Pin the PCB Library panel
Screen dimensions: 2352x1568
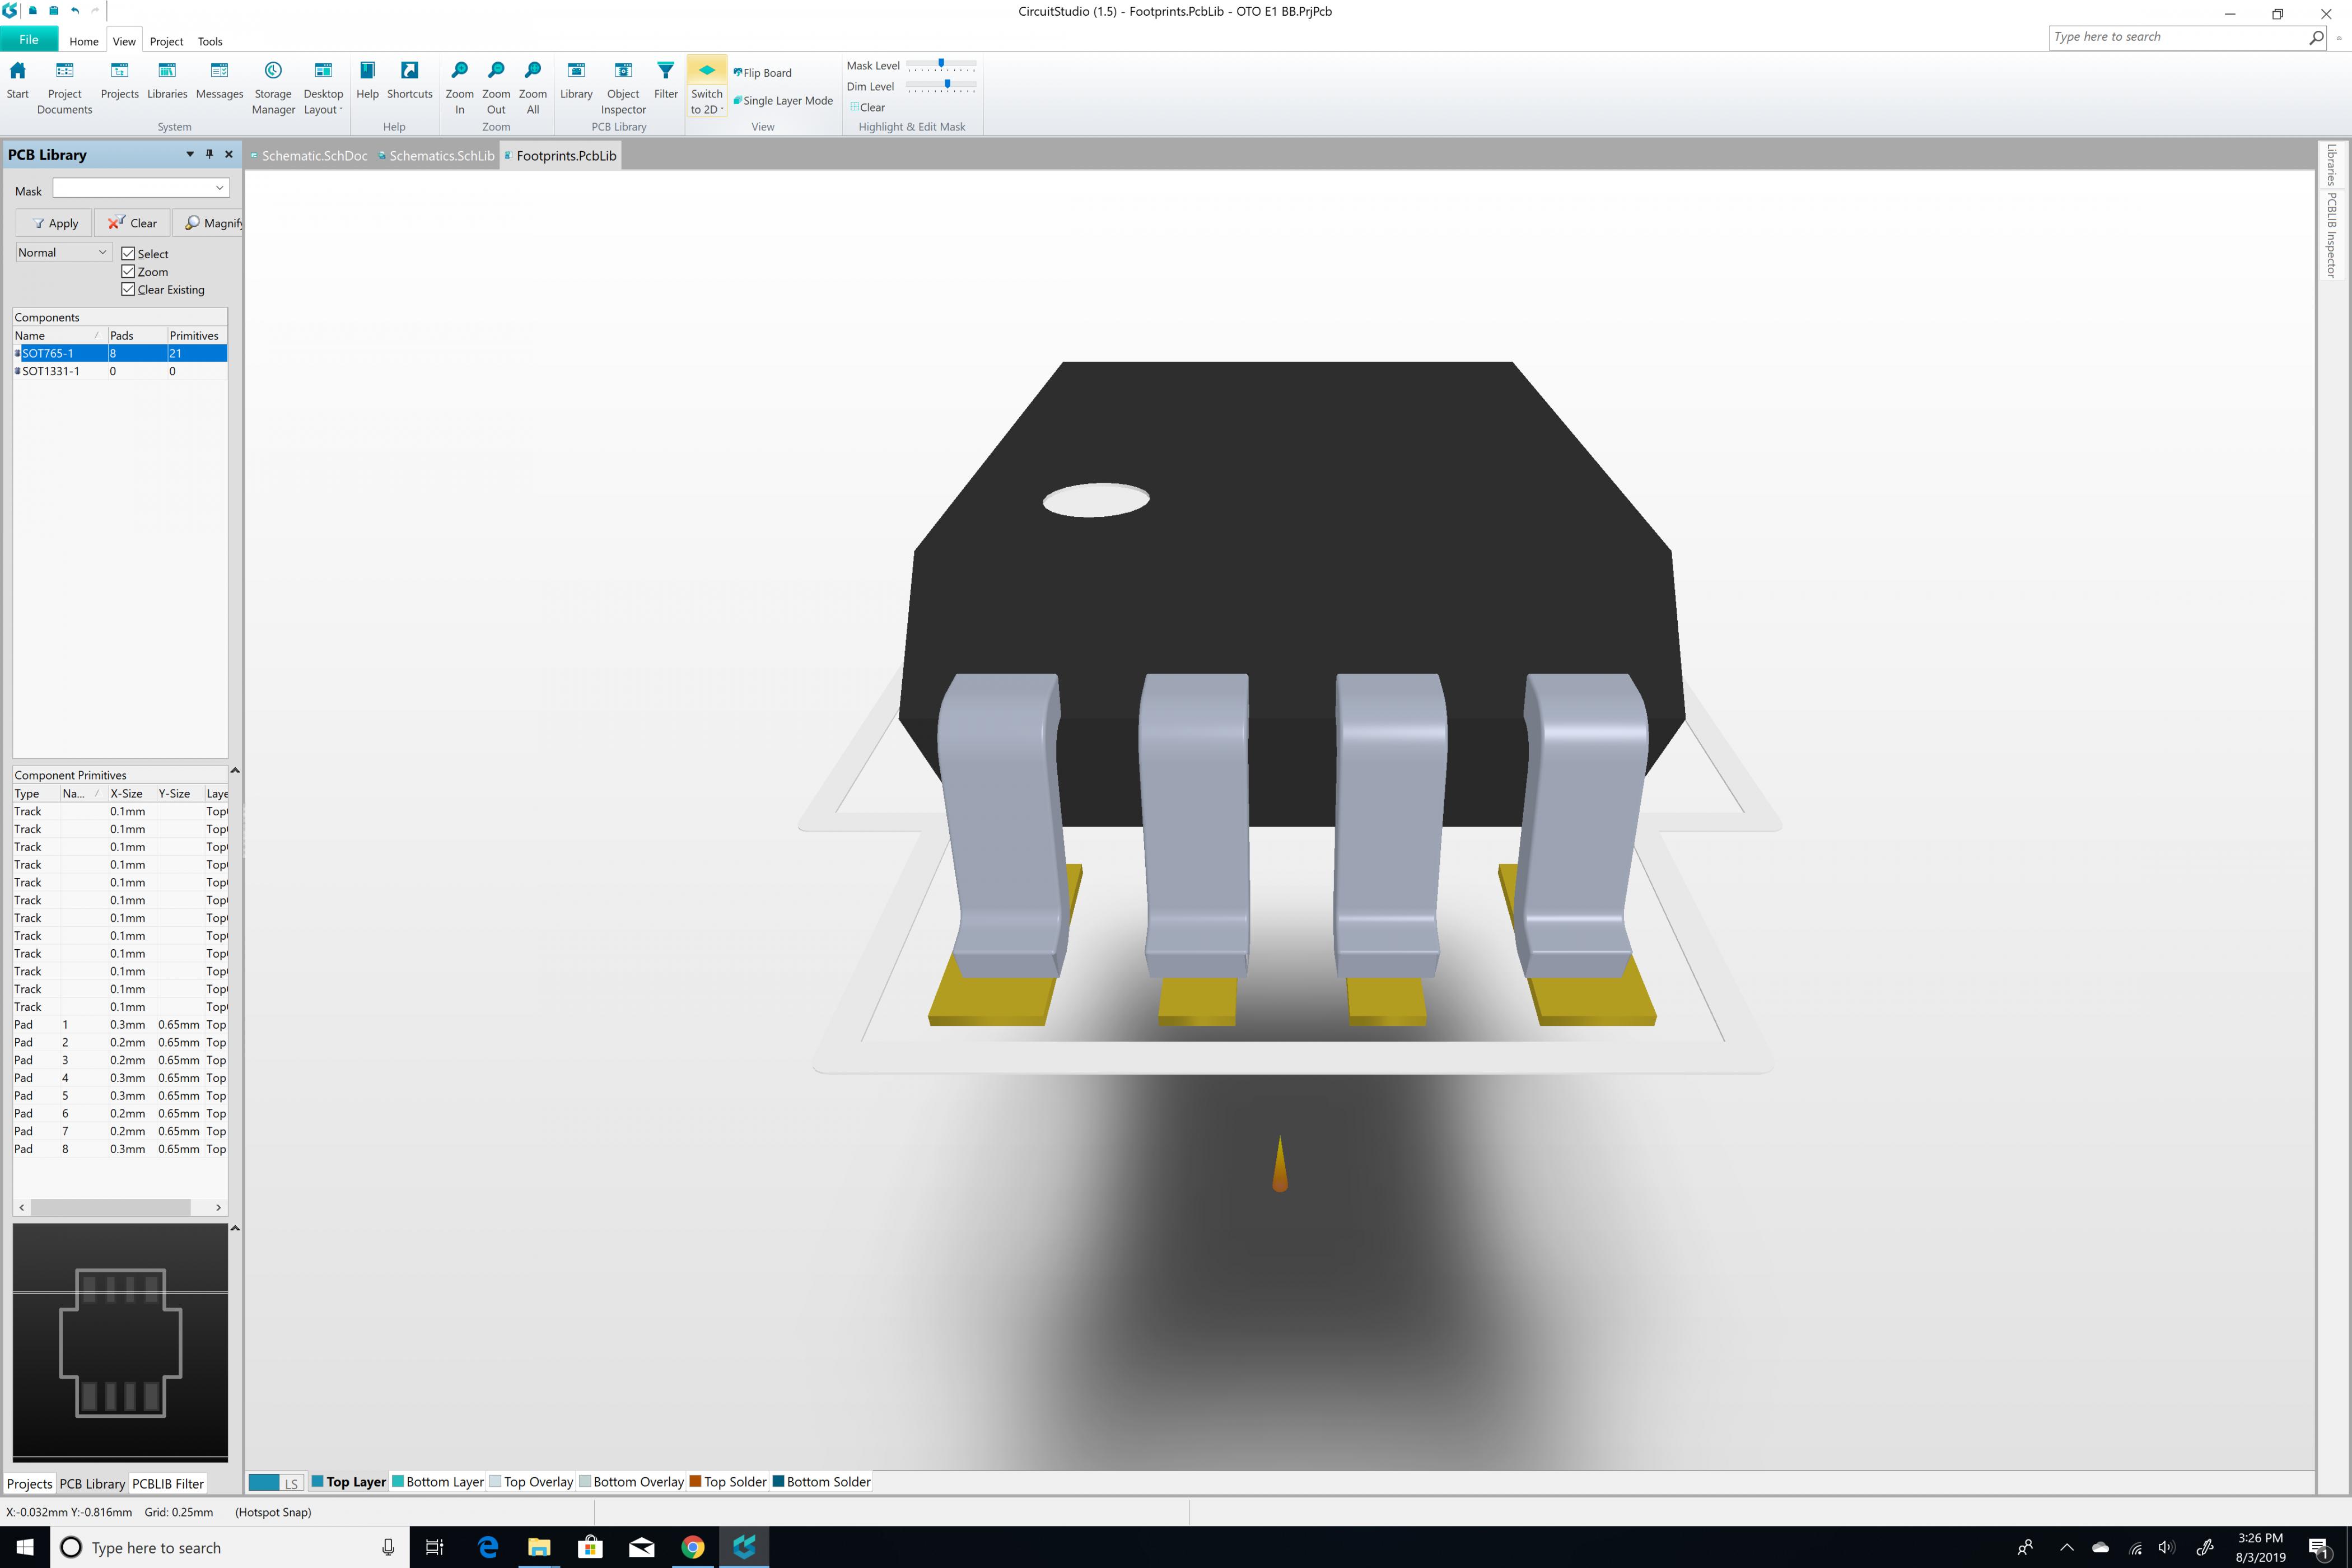(209, 154)
